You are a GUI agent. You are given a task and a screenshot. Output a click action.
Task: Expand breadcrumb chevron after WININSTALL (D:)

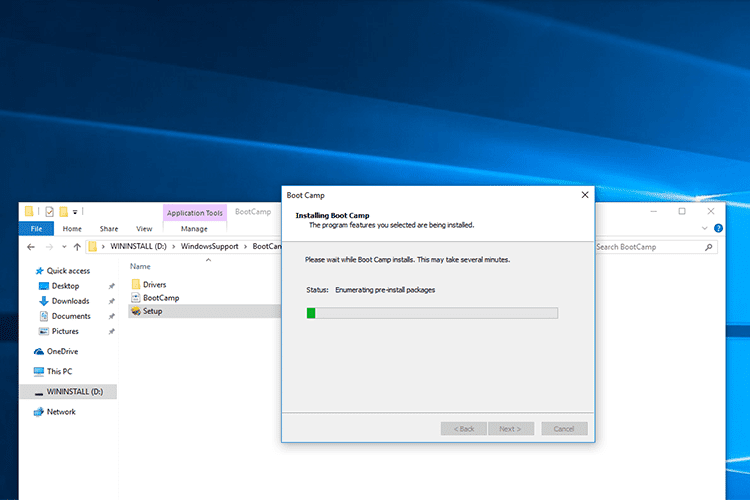point(174,246)
